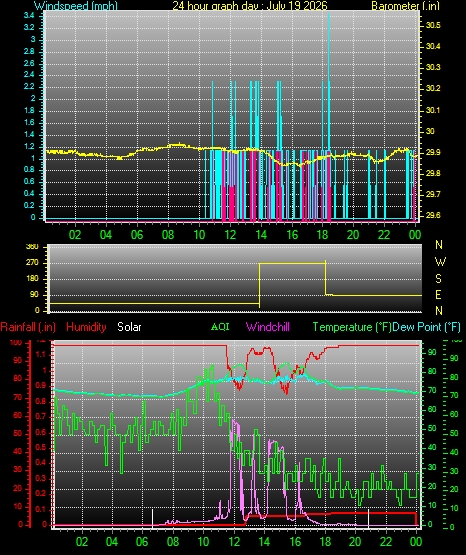Click hour 12 under the windspeed graph
The width and height of the screenshot is (466, 555).
[230, 235]
